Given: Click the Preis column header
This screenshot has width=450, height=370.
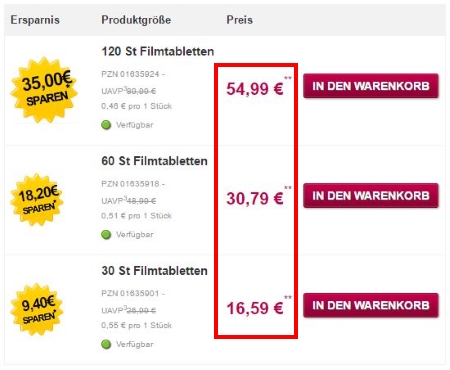Looking at the screenshot, I should (239, 20).
